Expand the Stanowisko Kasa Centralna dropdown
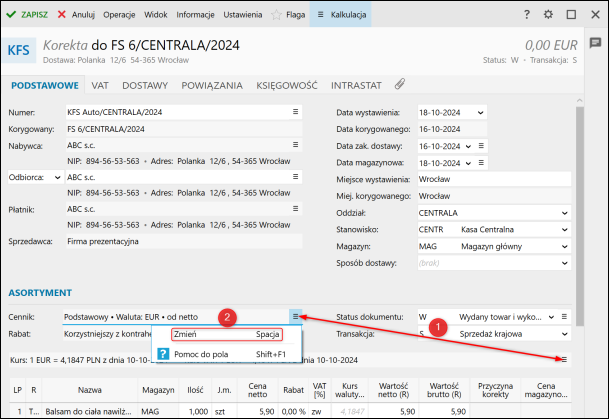 [565, 229]
